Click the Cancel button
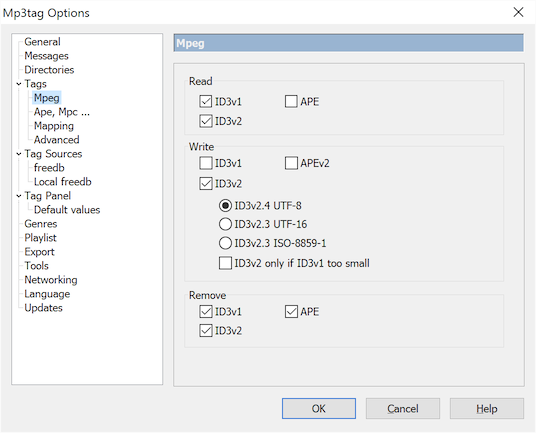The width and height of the screenshot is (536, 433). pyautogui.click(x=403, y=408)
